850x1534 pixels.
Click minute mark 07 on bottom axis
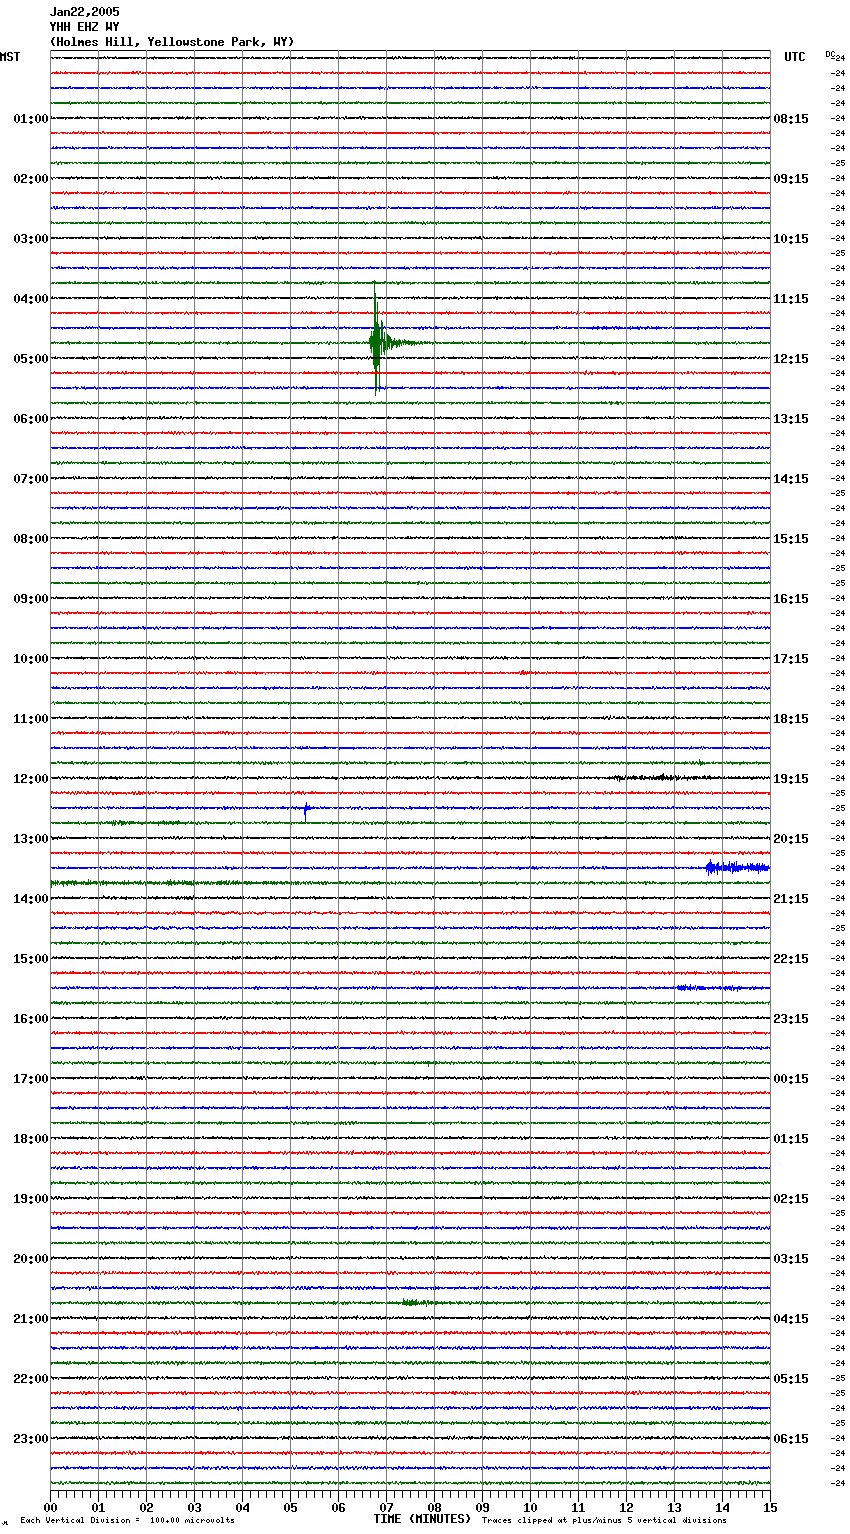pyautogui.click(x=386, y=1507)
